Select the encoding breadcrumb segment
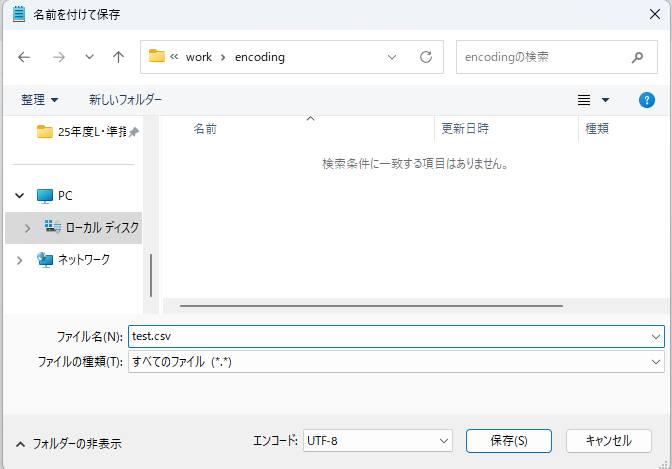 click(x=260, y=57)
